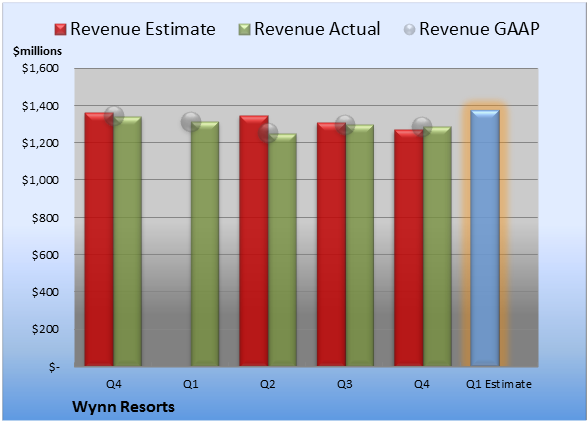Click the Revenue GAAP sphere above Q2

tap(268, 132)
